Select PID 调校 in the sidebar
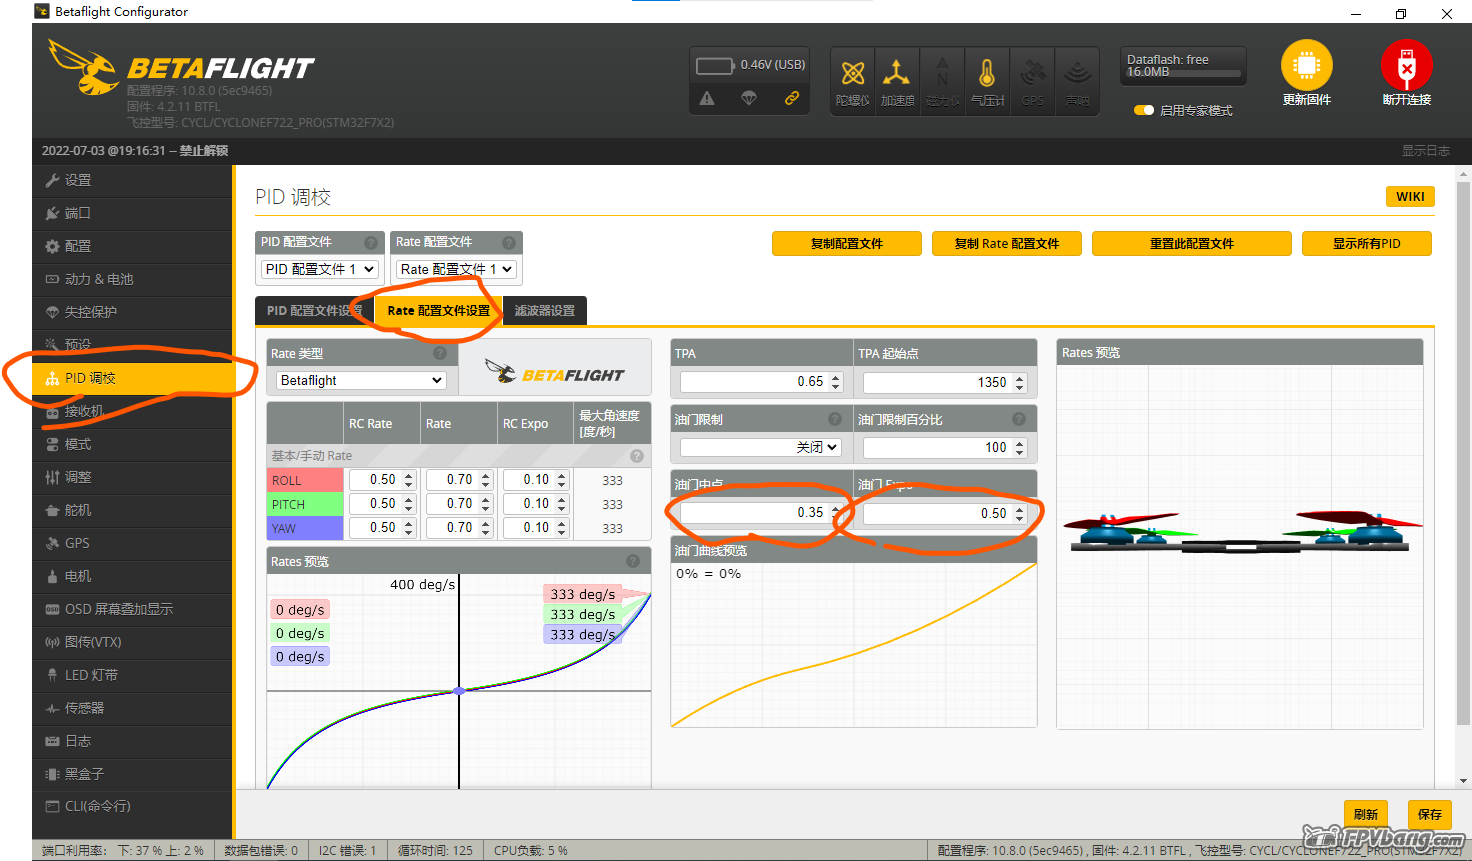 pos(133,378)
